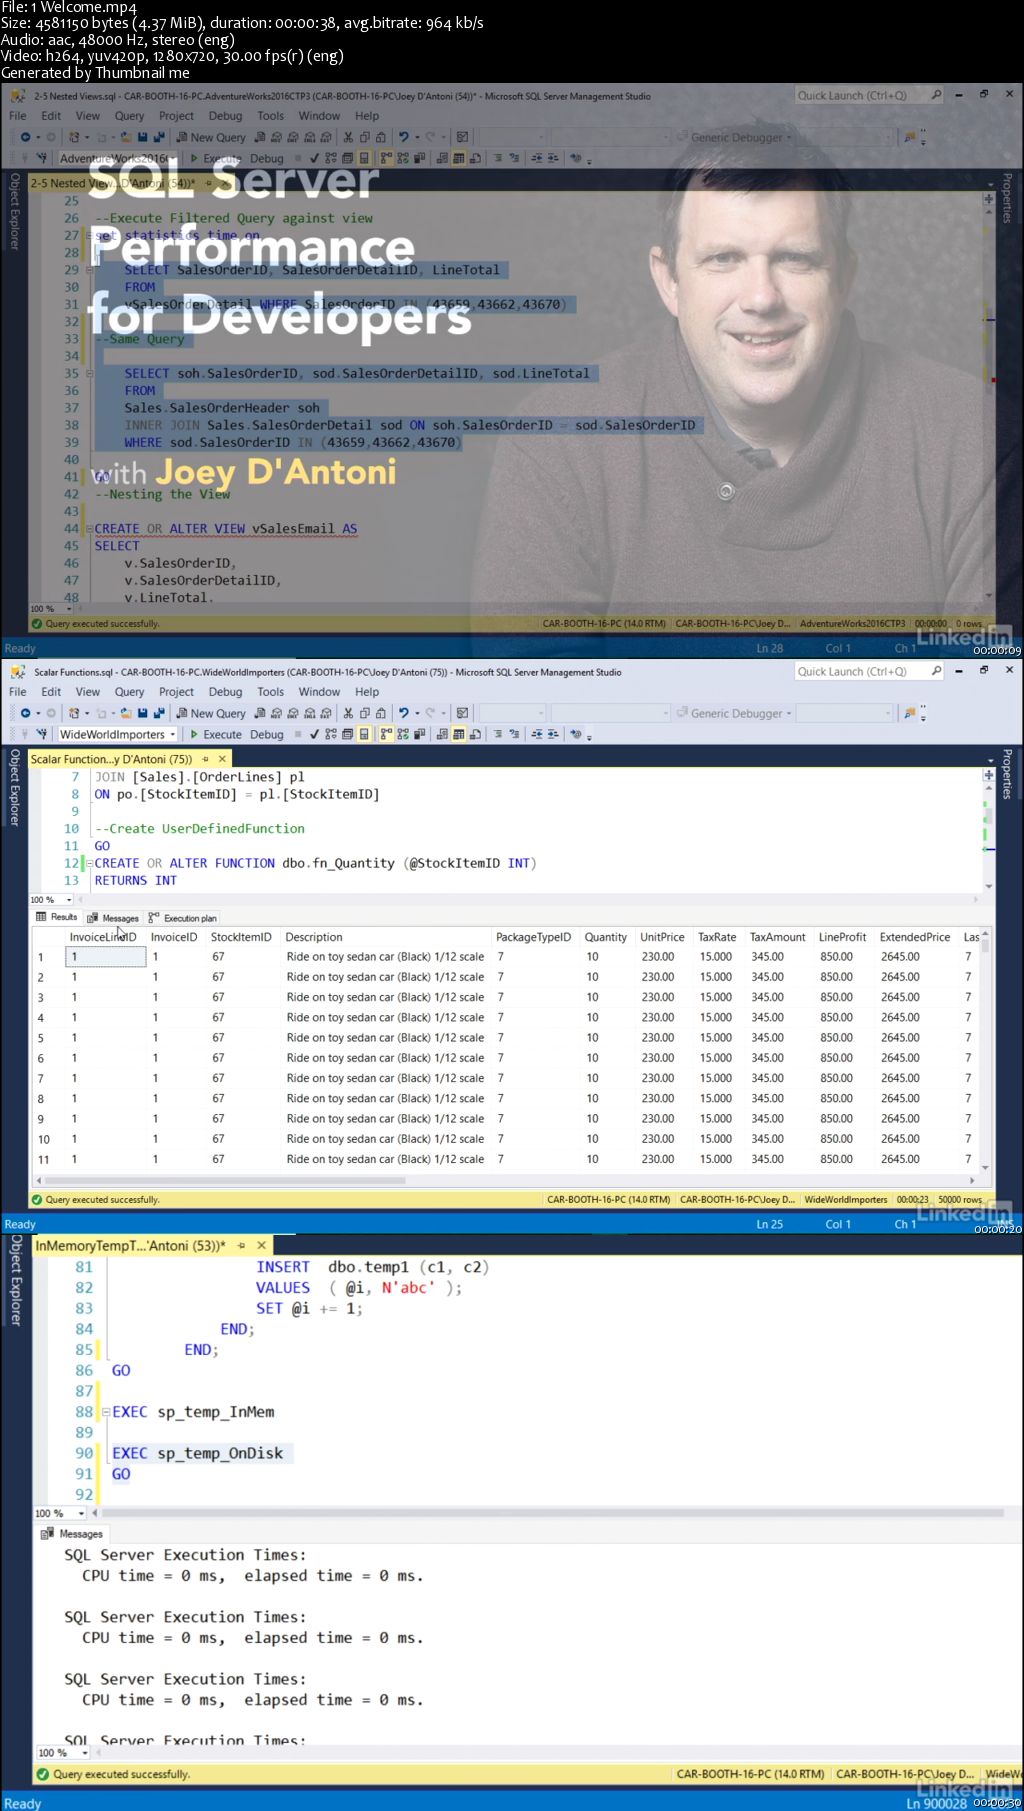This screenshot has height=1811, width=1024.
Task: Pin the Scalar Functions document tab
Action: [205, 759]
